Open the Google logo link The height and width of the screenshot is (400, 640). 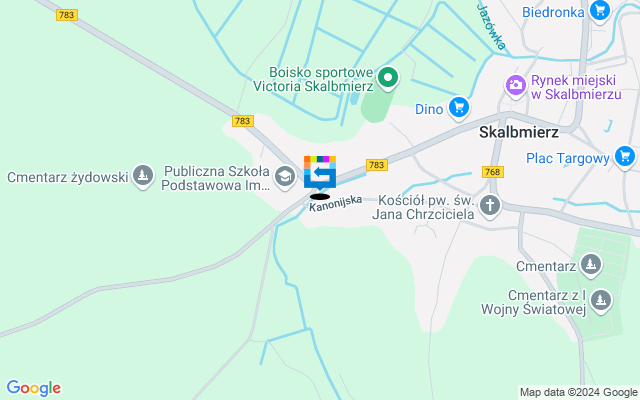[x=33, y=388]
